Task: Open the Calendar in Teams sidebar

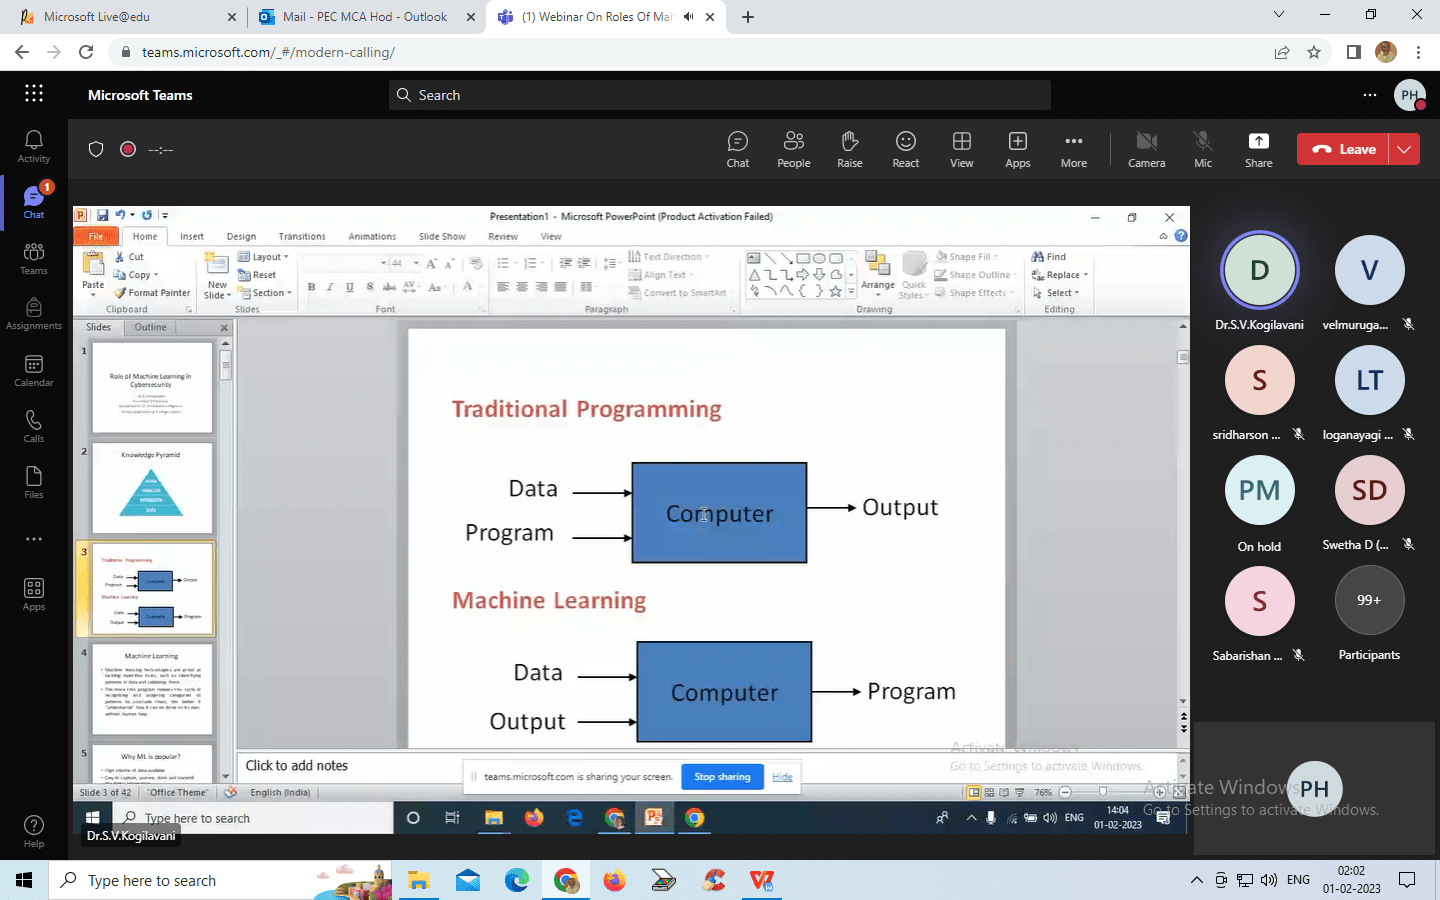Action: [34, 371]
